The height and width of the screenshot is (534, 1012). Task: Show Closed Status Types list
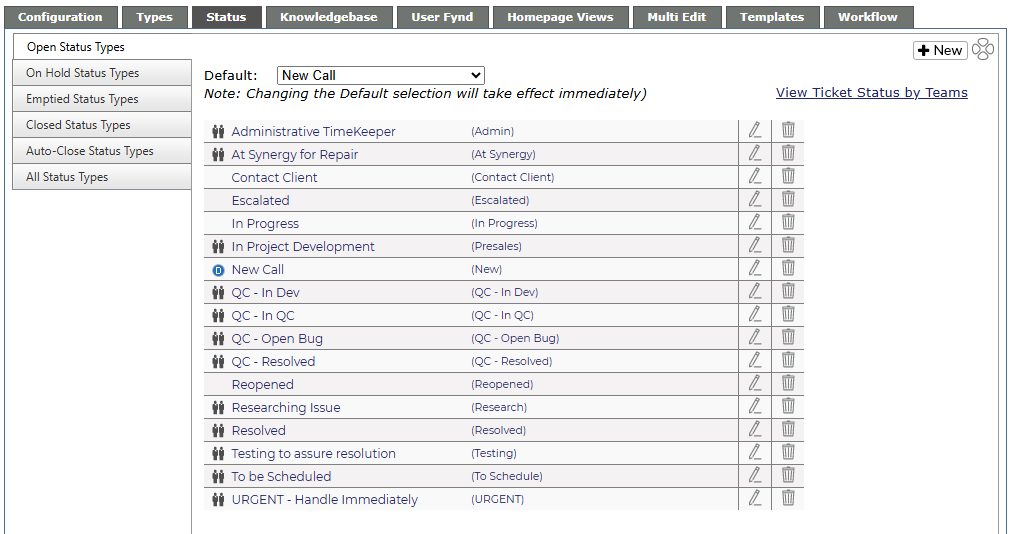102,125
